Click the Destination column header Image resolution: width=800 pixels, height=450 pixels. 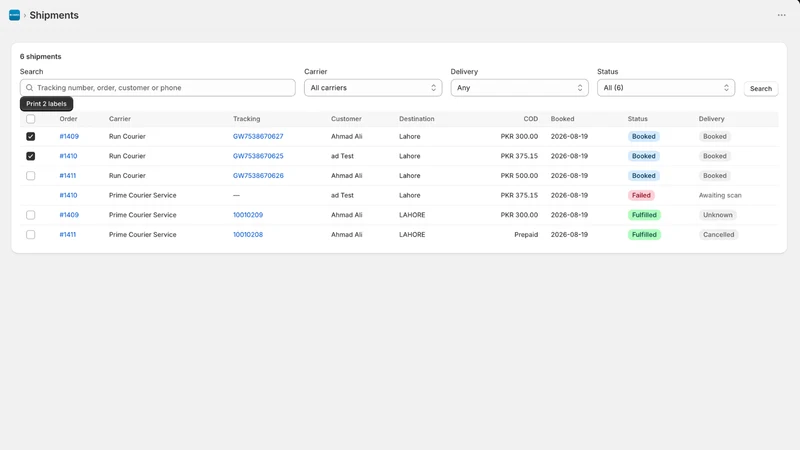point(417,119)
